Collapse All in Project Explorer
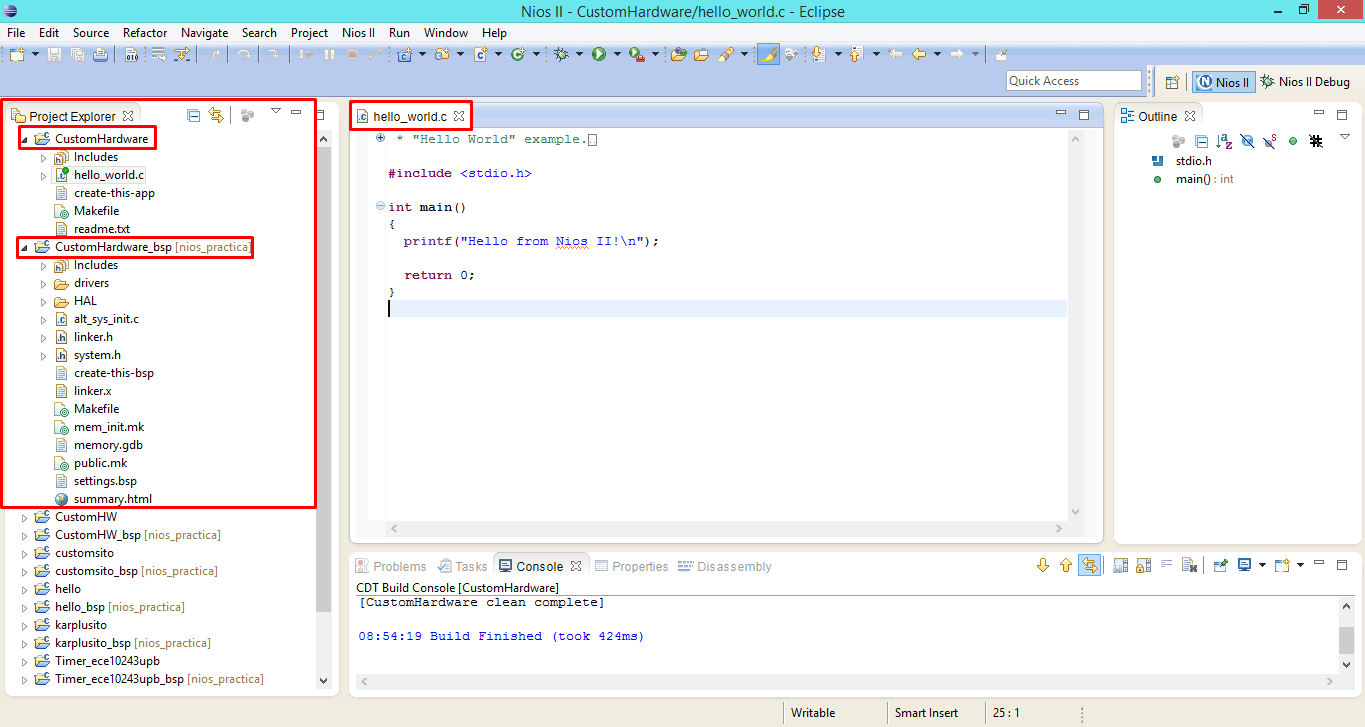The image size is (1365, 727). click(193, 115)
